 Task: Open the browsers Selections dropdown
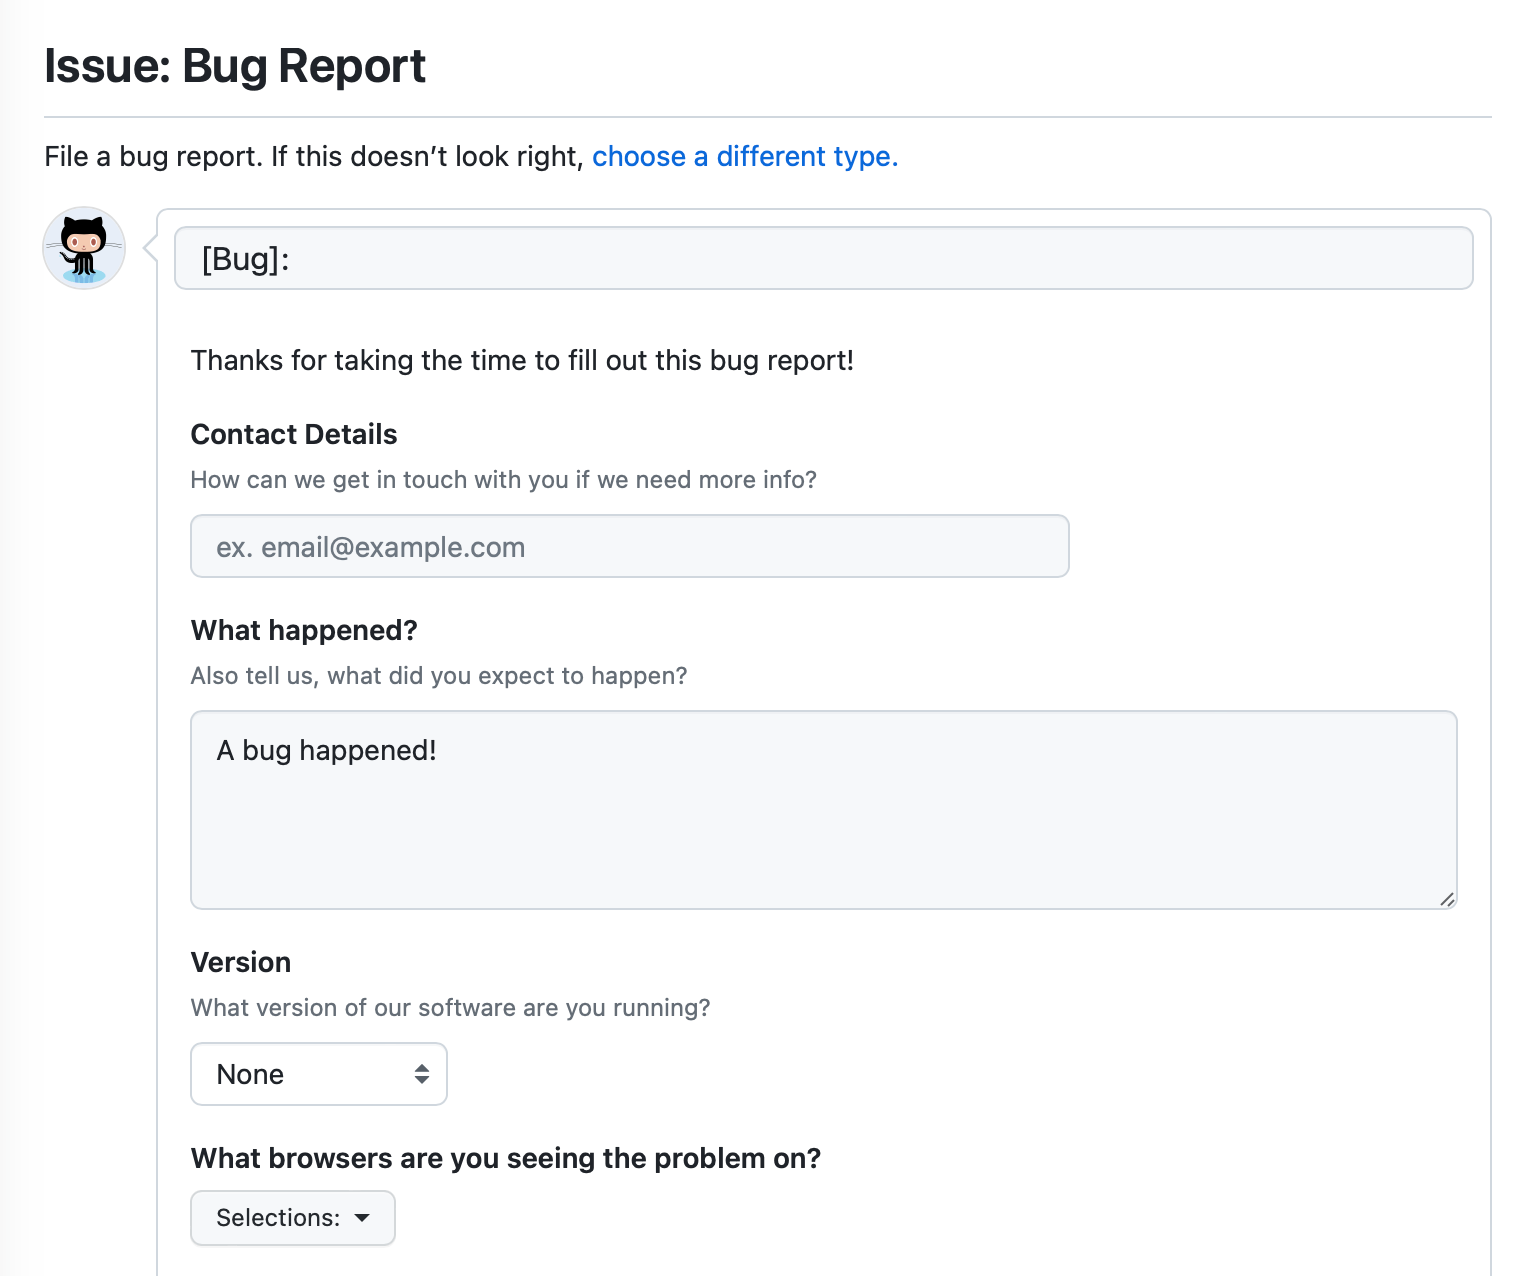(292, 1218)
